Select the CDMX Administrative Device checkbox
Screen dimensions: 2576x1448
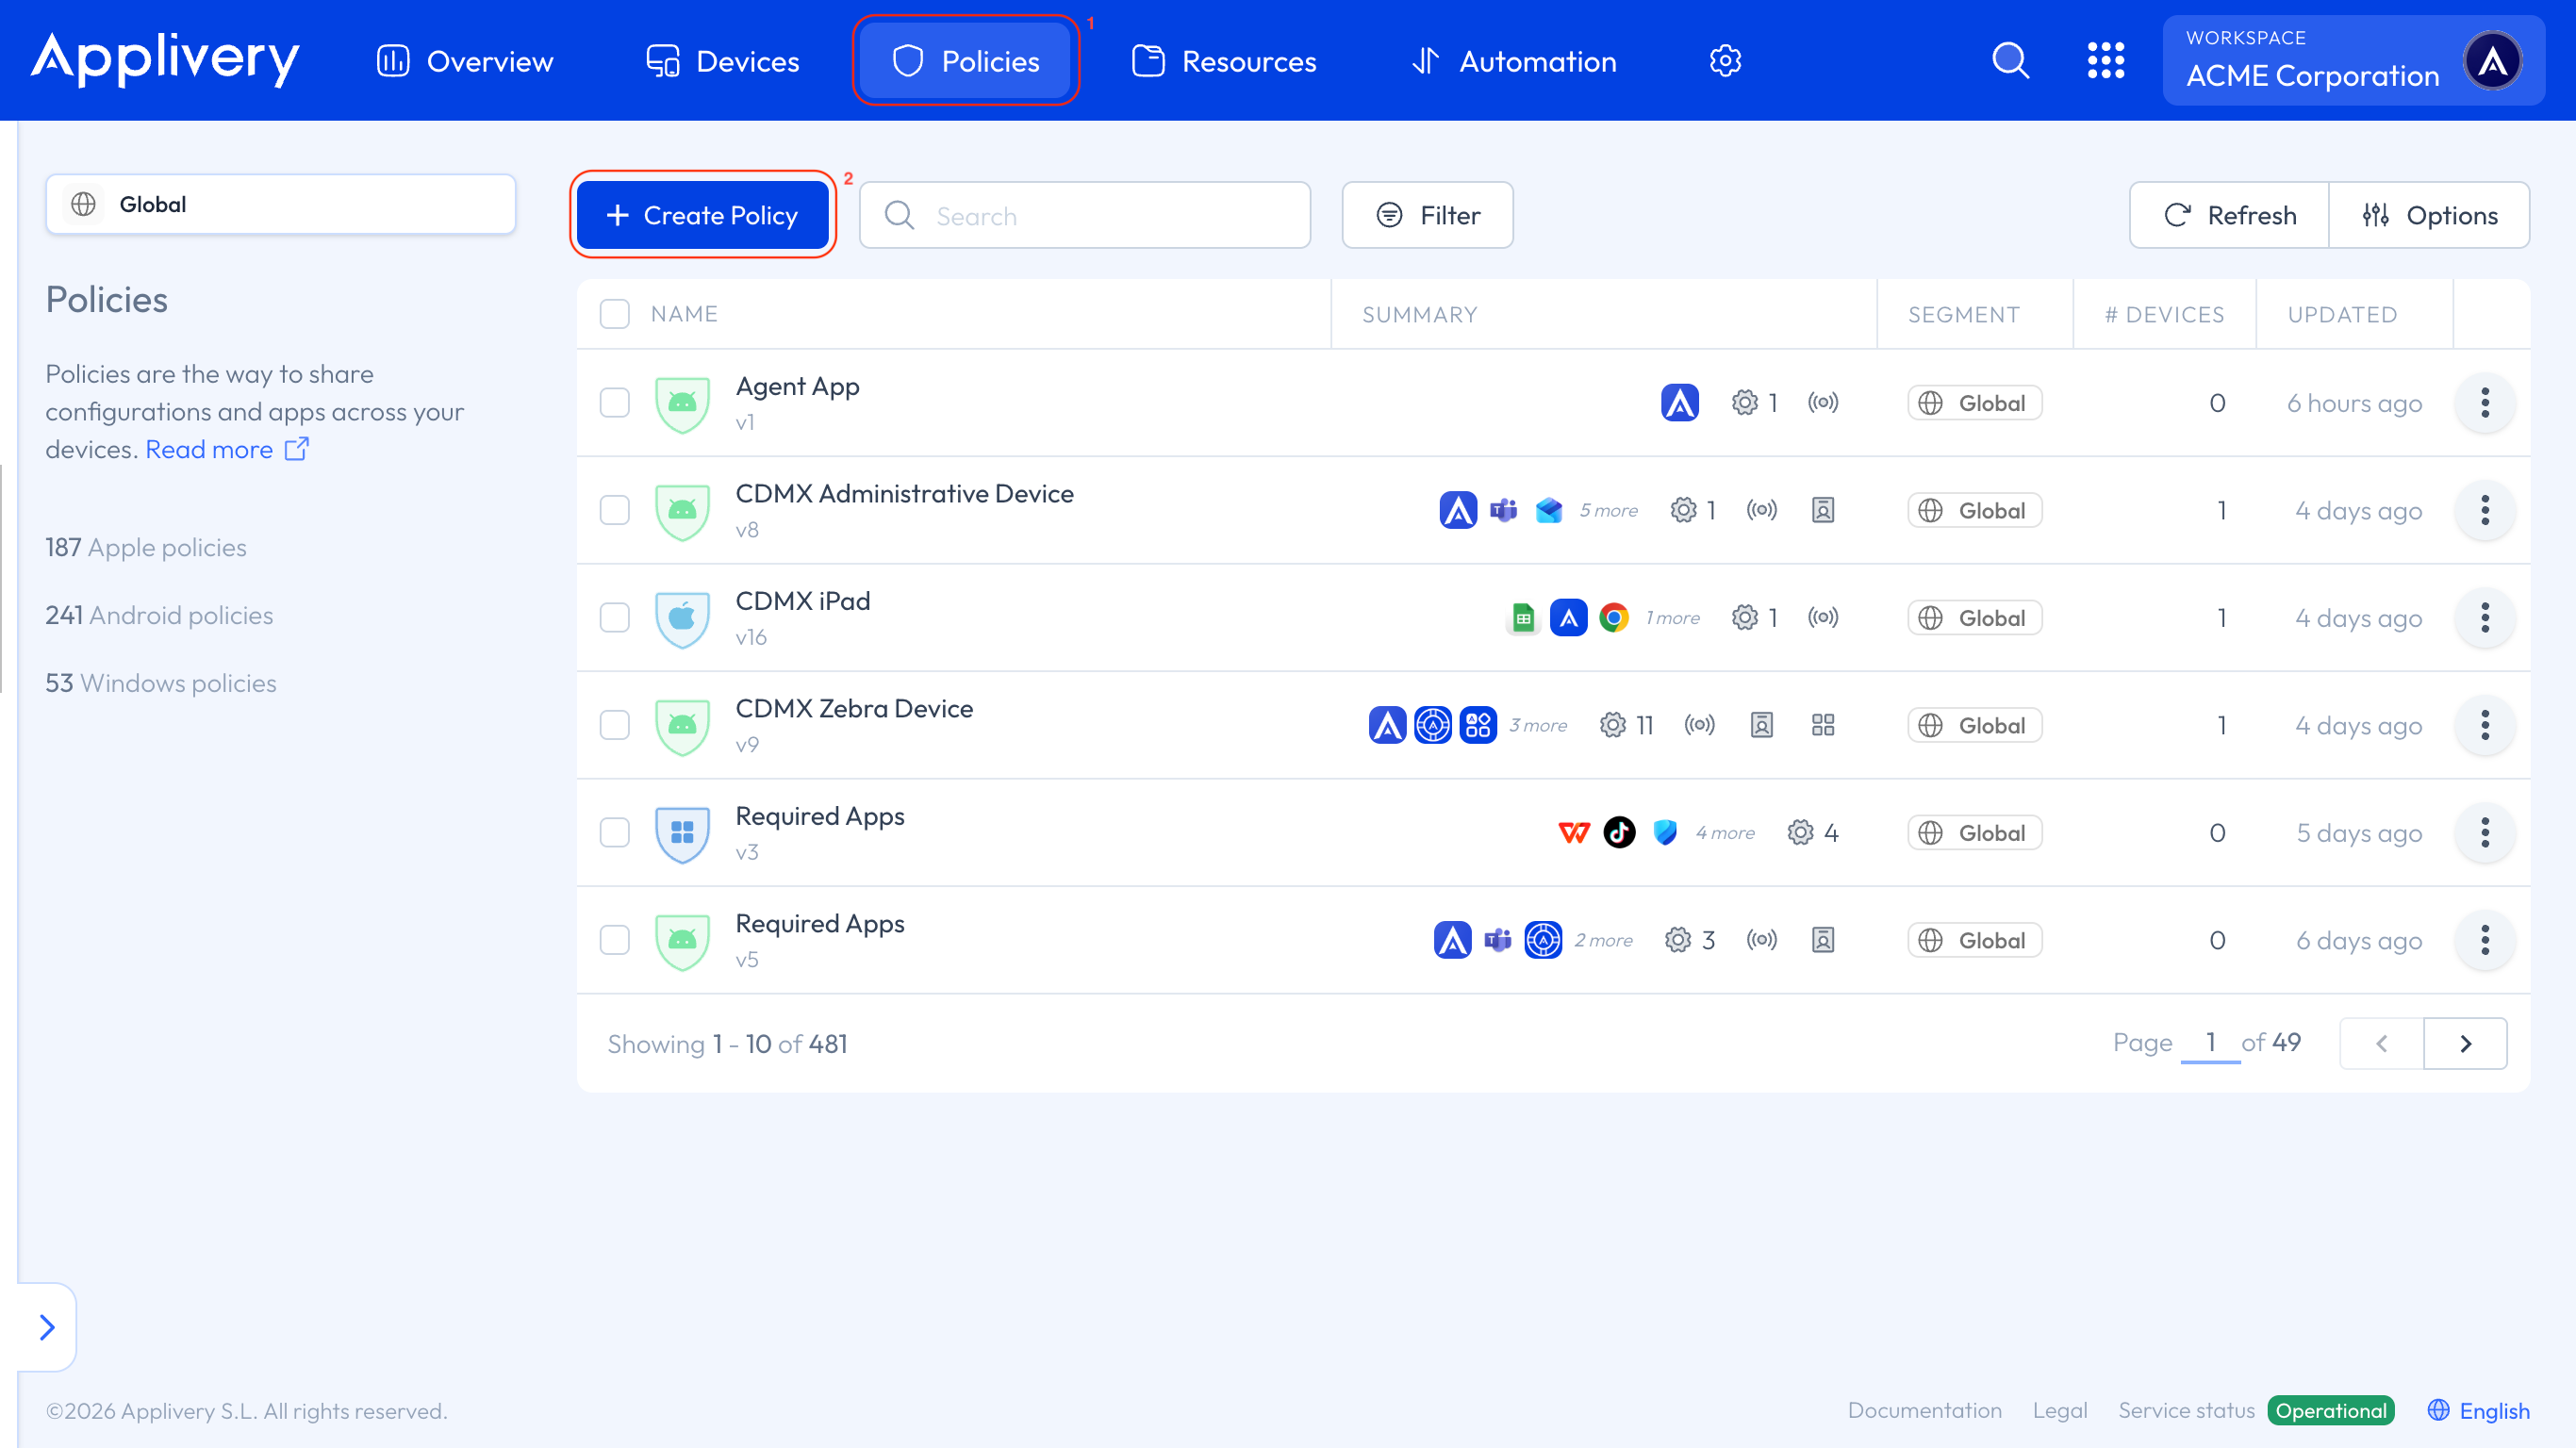[614, 510]
